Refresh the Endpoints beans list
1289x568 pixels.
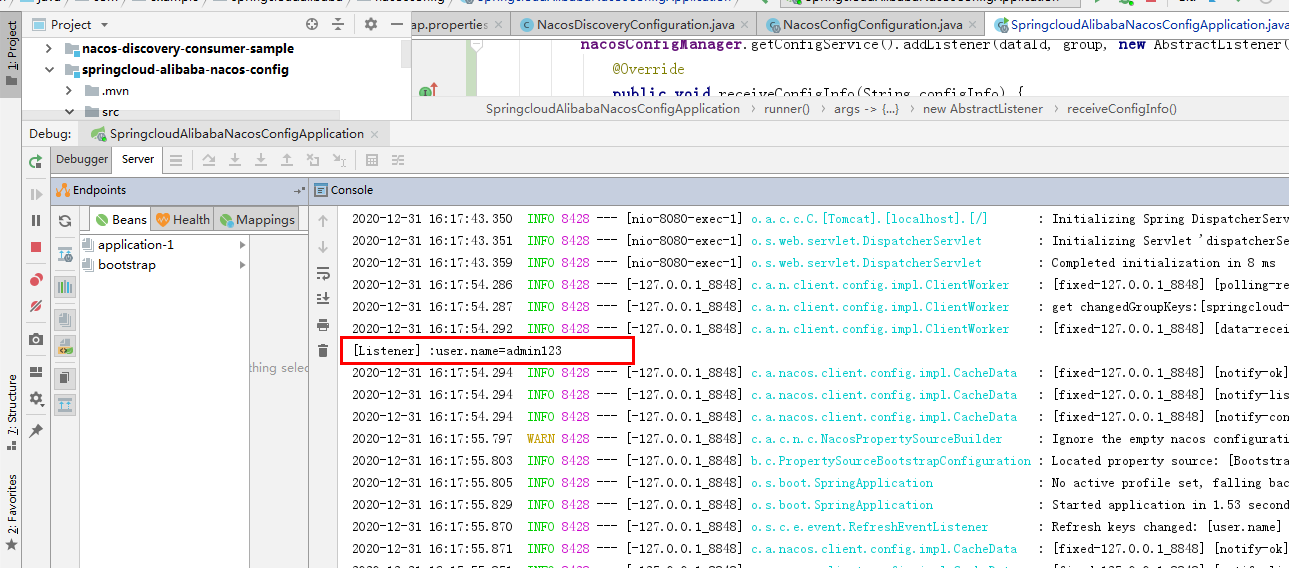(65, 221)
